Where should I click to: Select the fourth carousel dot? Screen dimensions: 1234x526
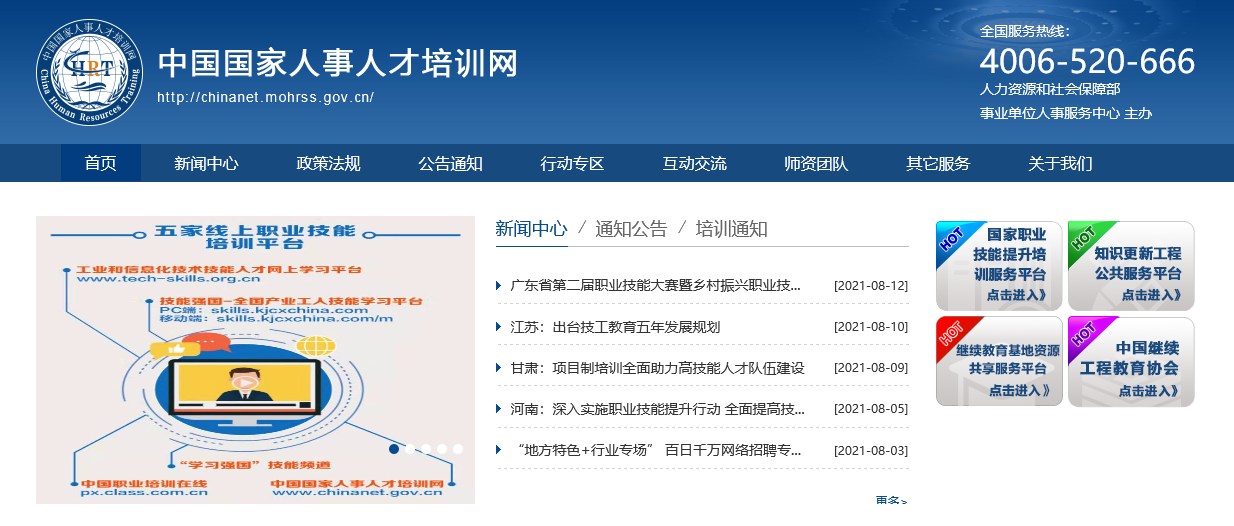point(442,449)
